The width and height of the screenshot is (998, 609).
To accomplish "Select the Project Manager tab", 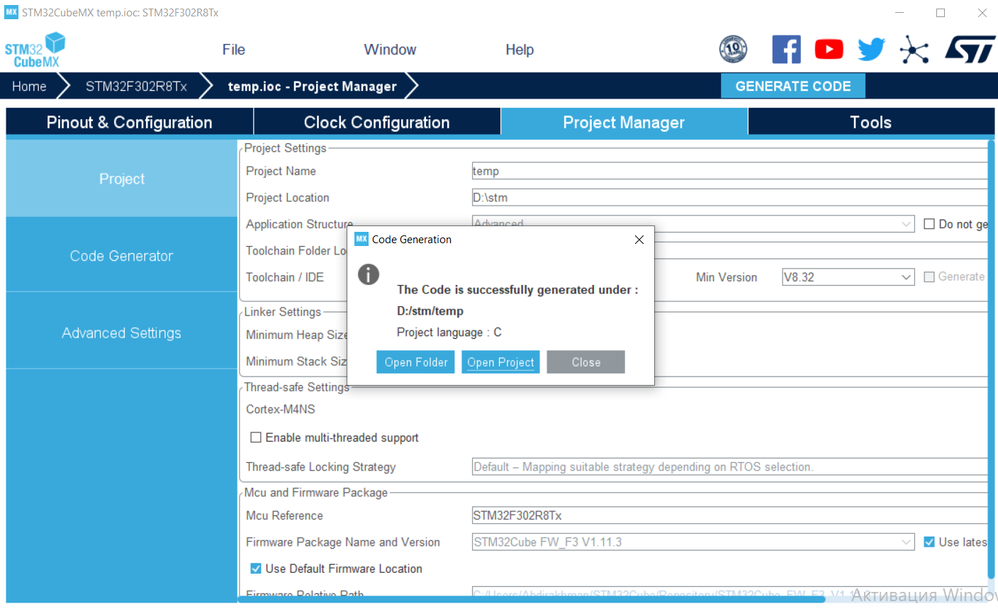I will tap(624, 122).
